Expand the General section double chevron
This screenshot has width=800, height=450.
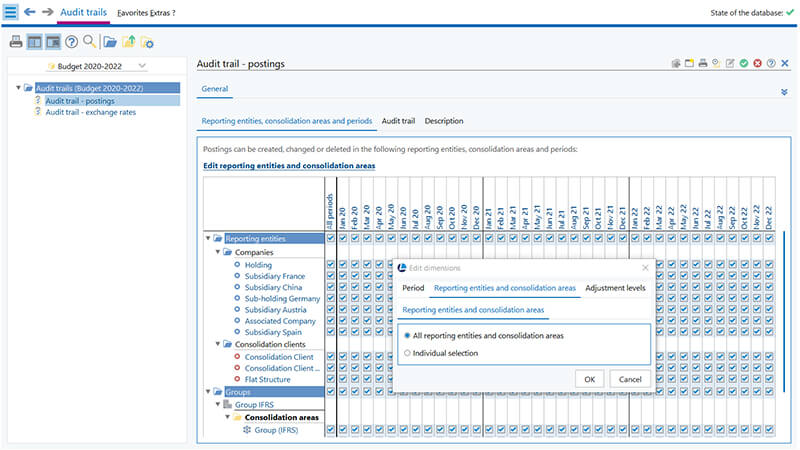tap(784, 92)
